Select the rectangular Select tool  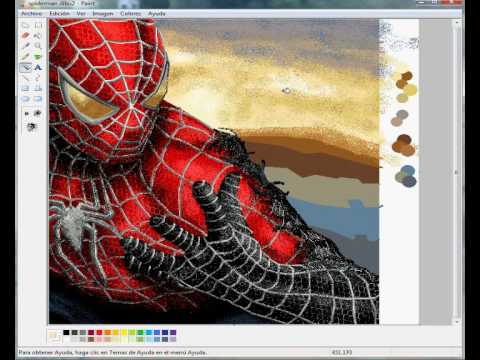38,25
